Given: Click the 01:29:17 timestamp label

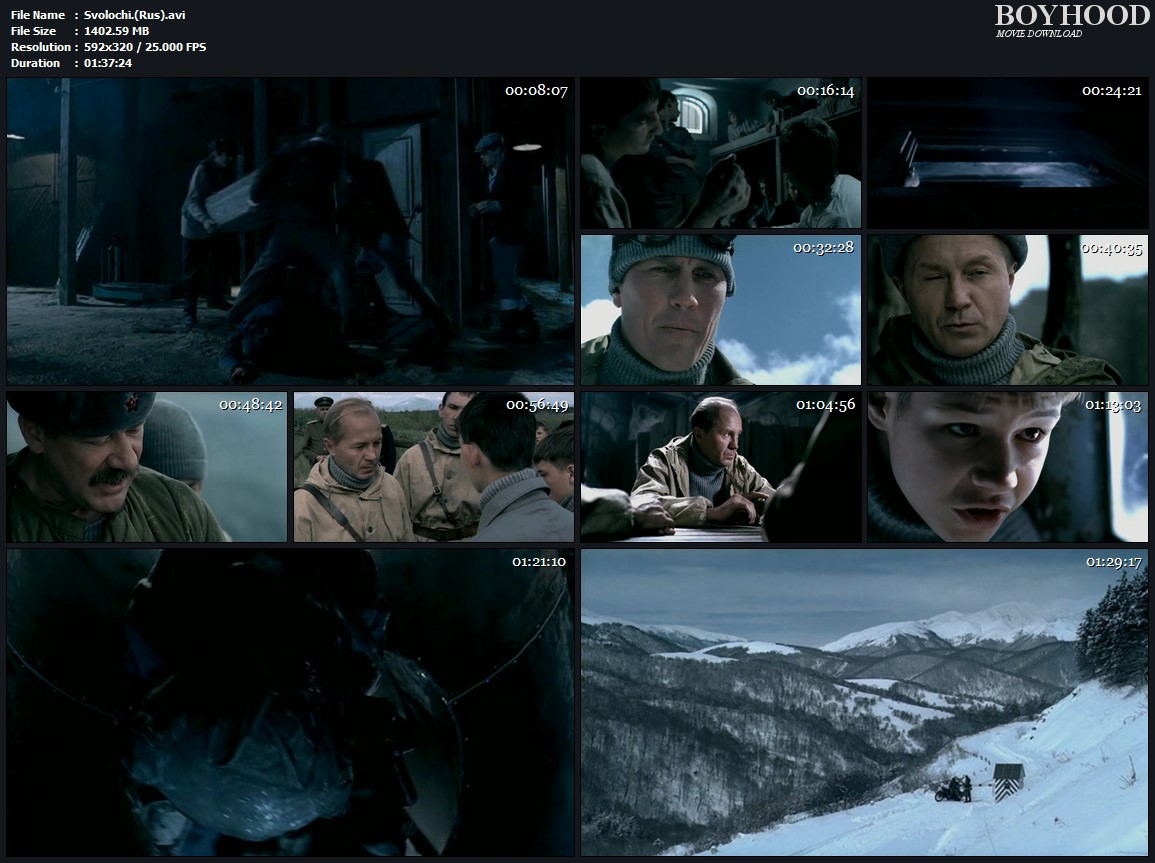Looking at the screenshot, I should 1113,562.
